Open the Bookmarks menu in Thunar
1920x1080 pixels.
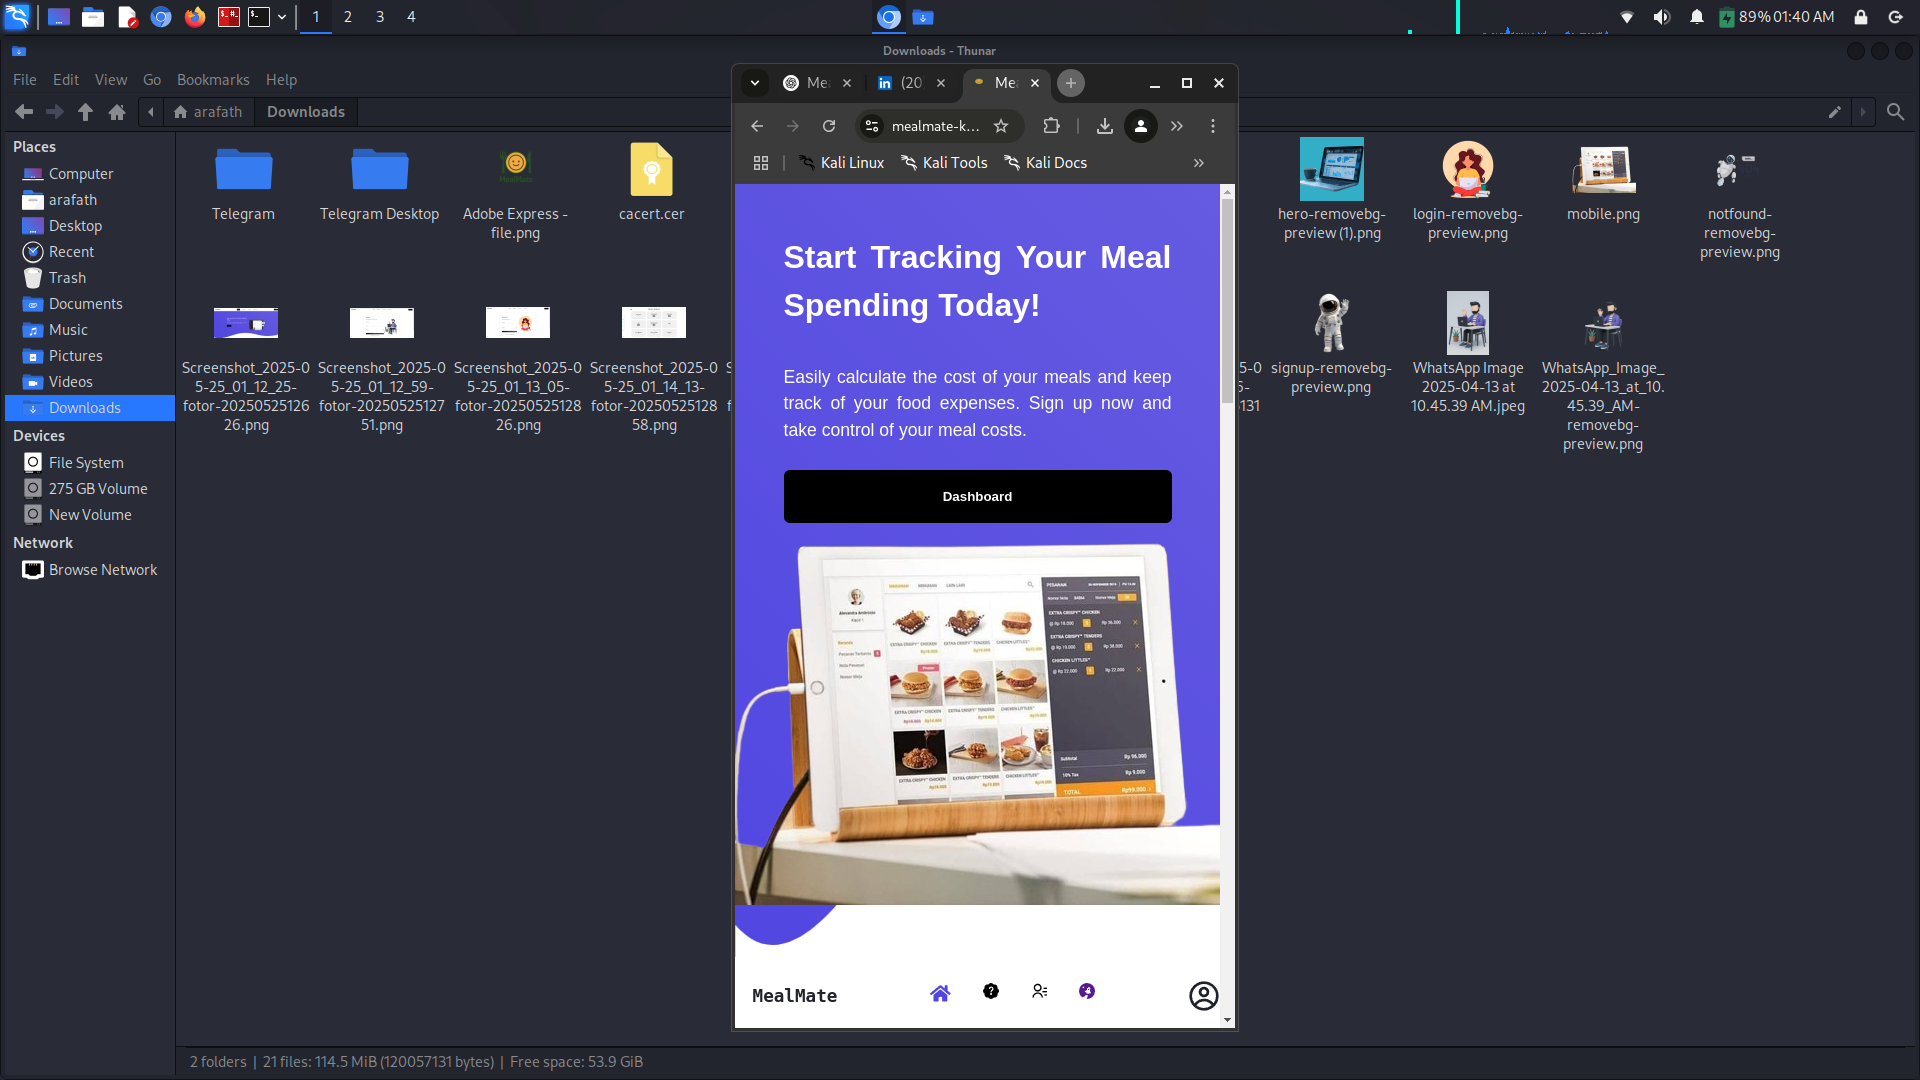213,80
